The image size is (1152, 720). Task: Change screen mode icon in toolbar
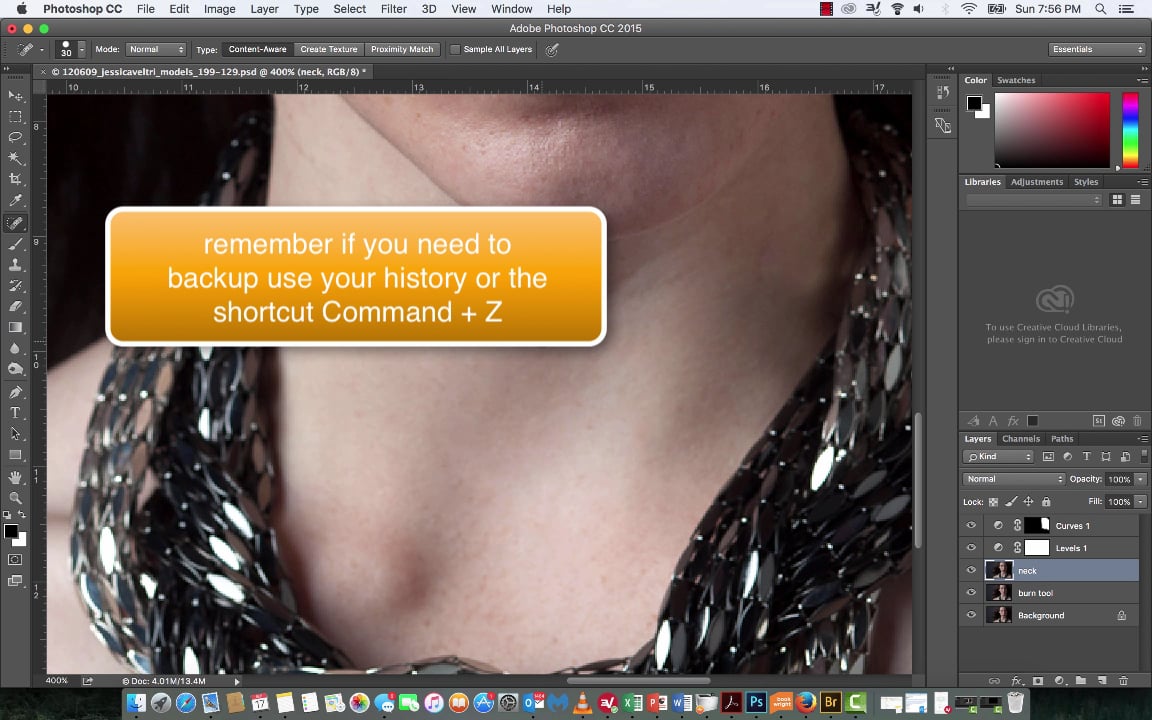click(x=15, y=581)
